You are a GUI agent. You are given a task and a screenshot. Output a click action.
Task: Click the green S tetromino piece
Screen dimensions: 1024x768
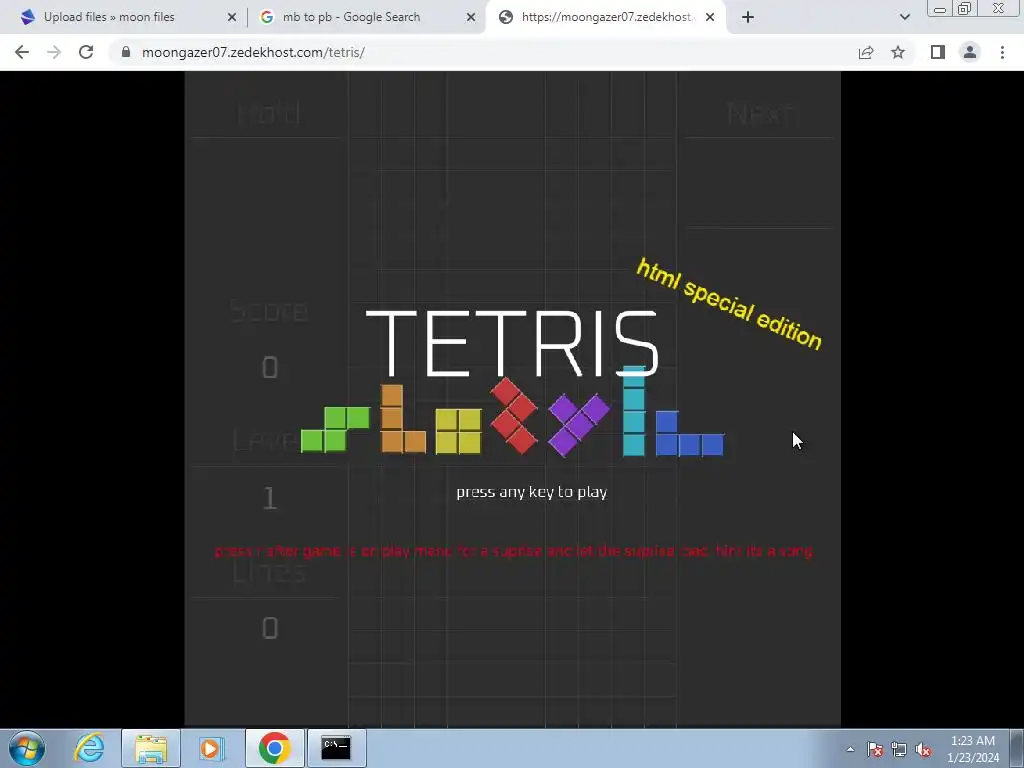point(336,429)
